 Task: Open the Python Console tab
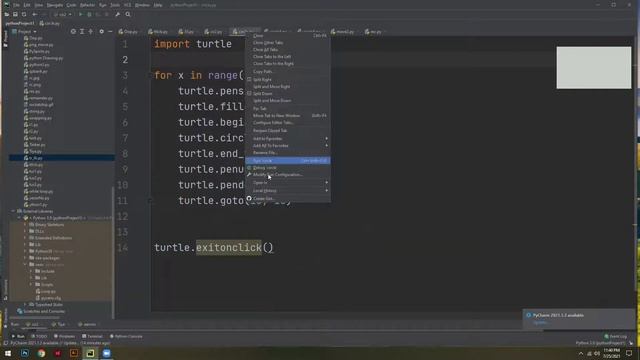coord(126,336)
